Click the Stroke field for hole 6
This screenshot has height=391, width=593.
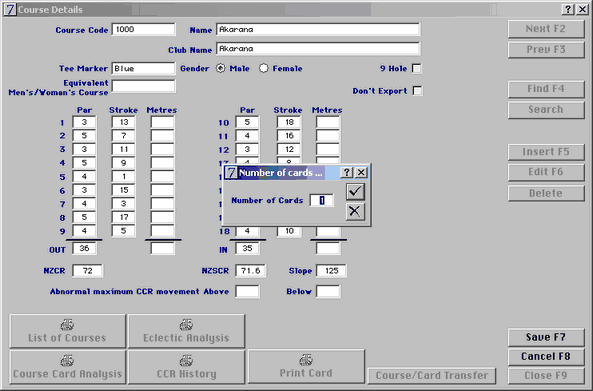click(124, 190)
